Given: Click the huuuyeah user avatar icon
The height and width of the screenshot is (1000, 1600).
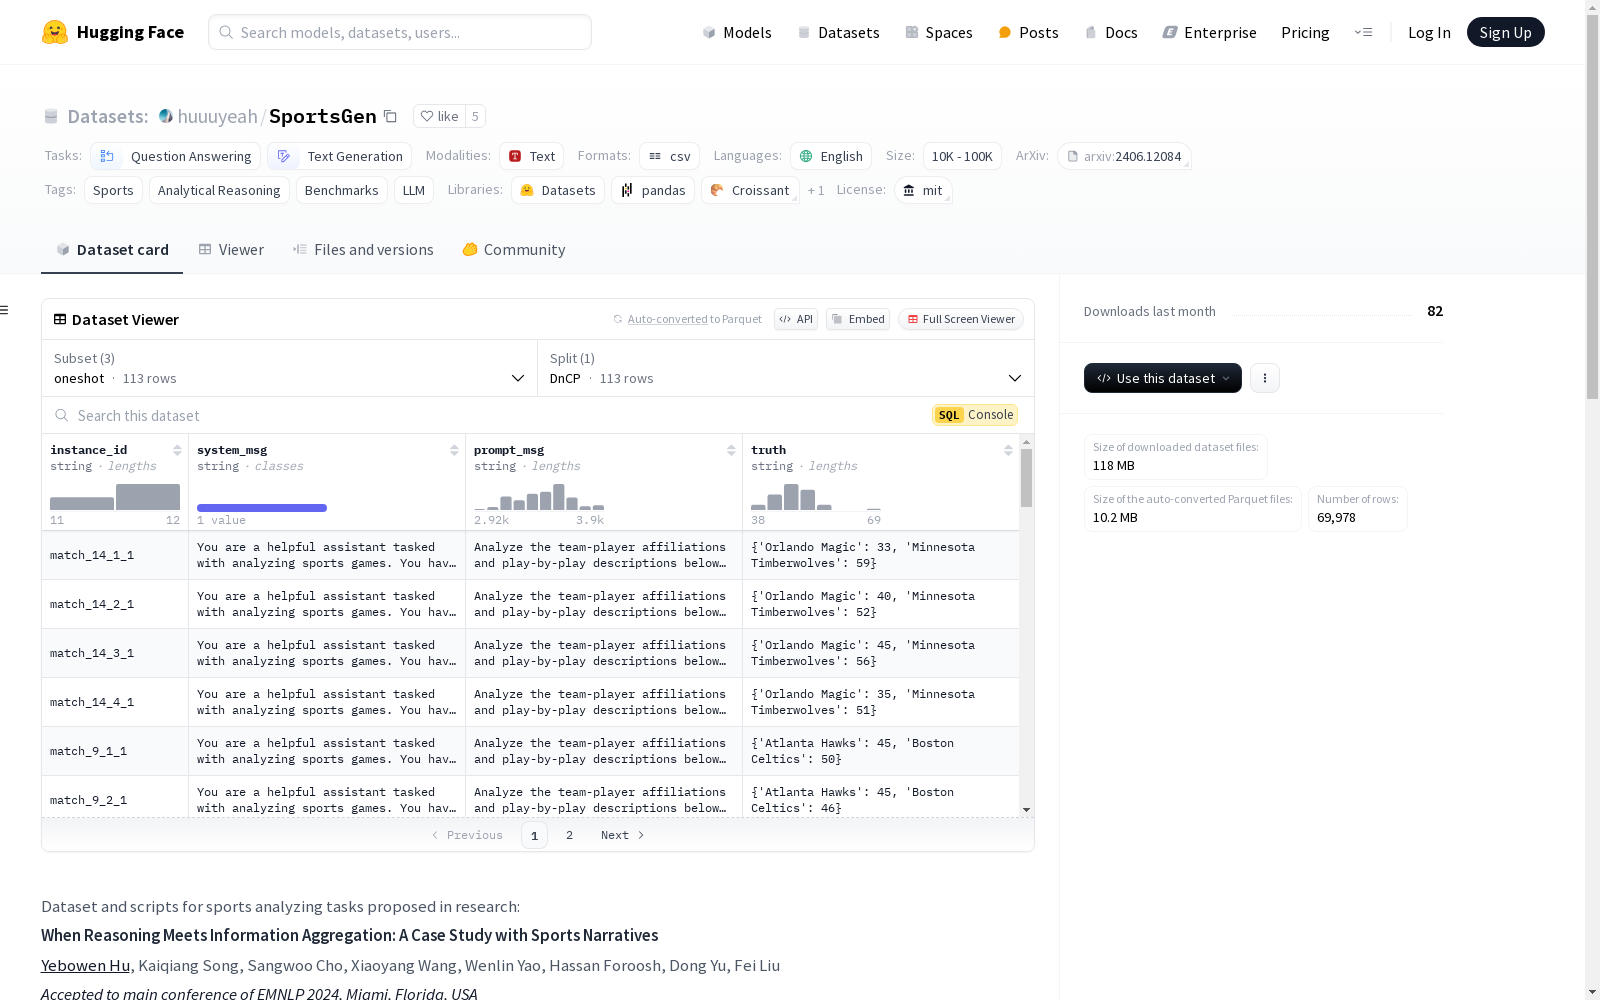Looking at the screenshot, I should tap(166, 116).
